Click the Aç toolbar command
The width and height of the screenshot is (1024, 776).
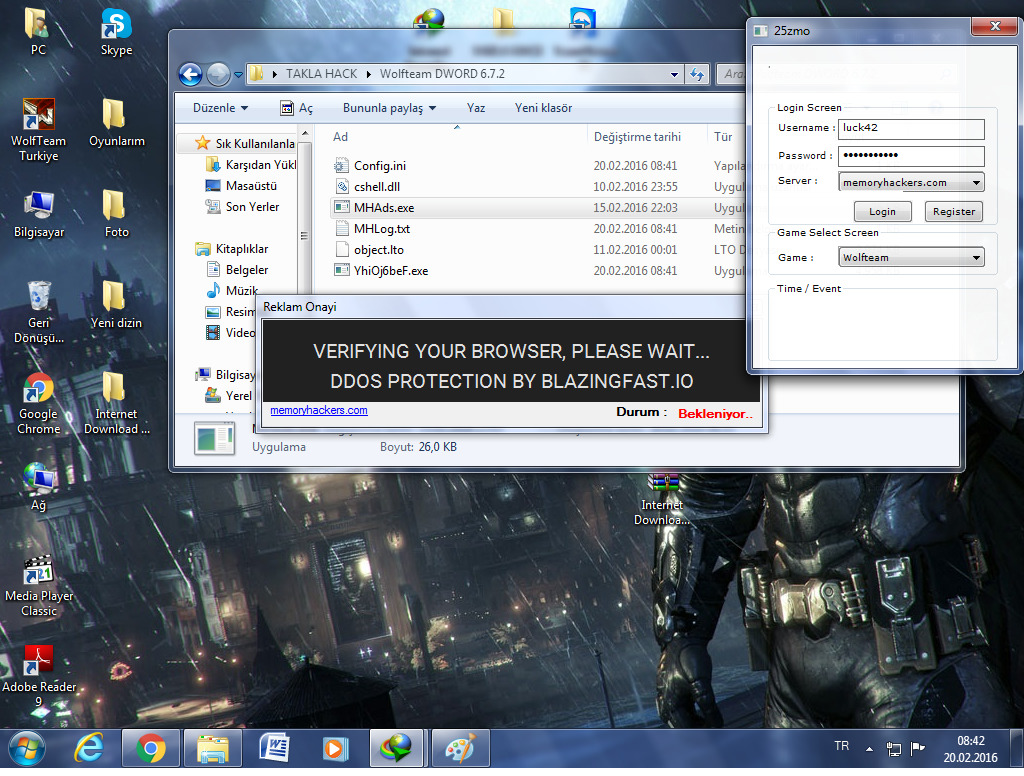tap(297, 108)
